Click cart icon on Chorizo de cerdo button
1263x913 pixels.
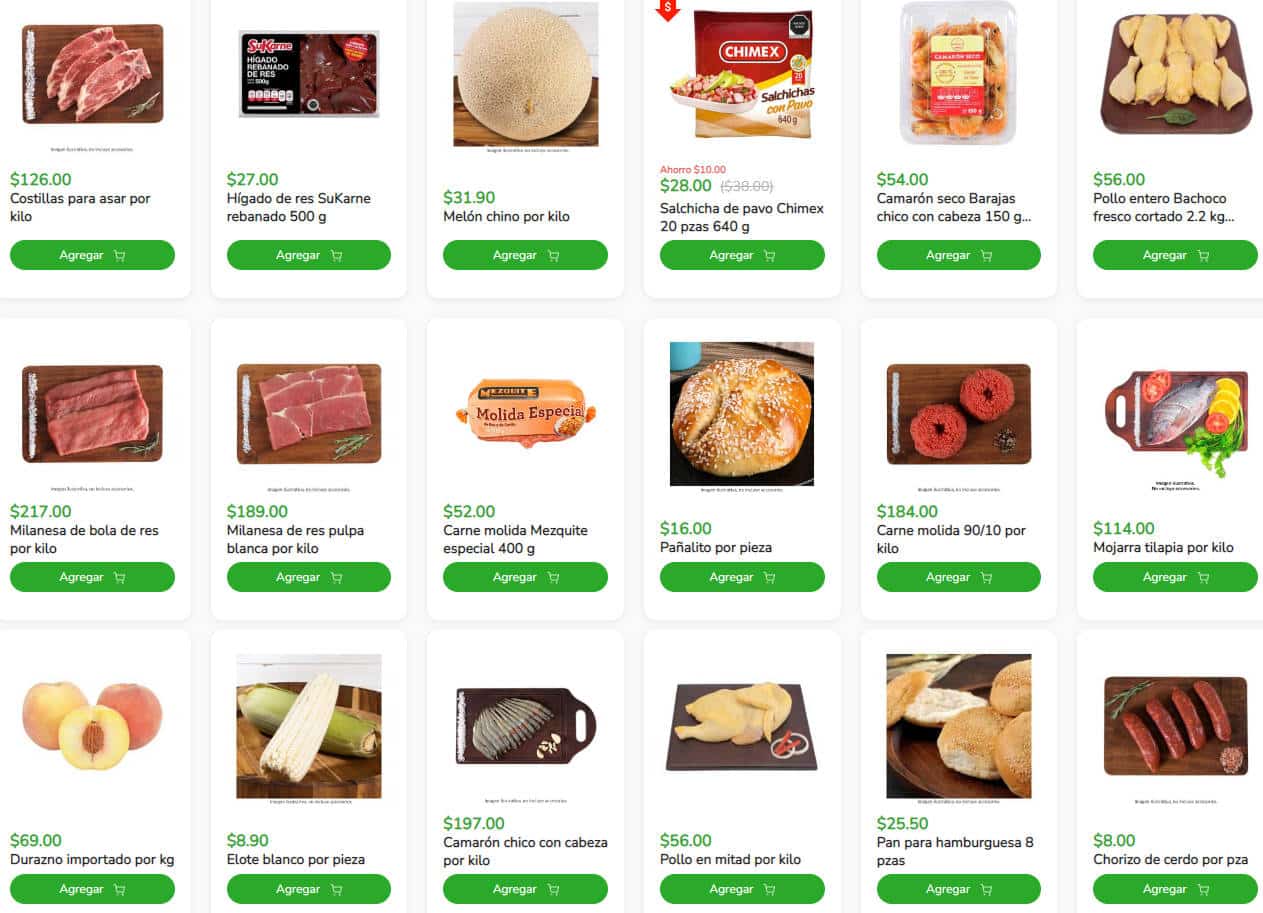pos(1203,890)
